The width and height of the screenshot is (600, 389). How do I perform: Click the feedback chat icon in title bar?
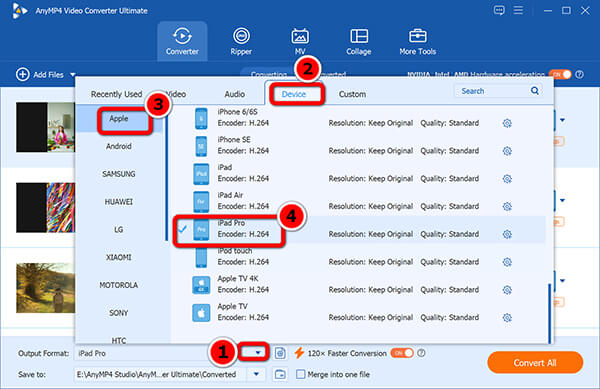pyautogui.click(x=499, y=10)
